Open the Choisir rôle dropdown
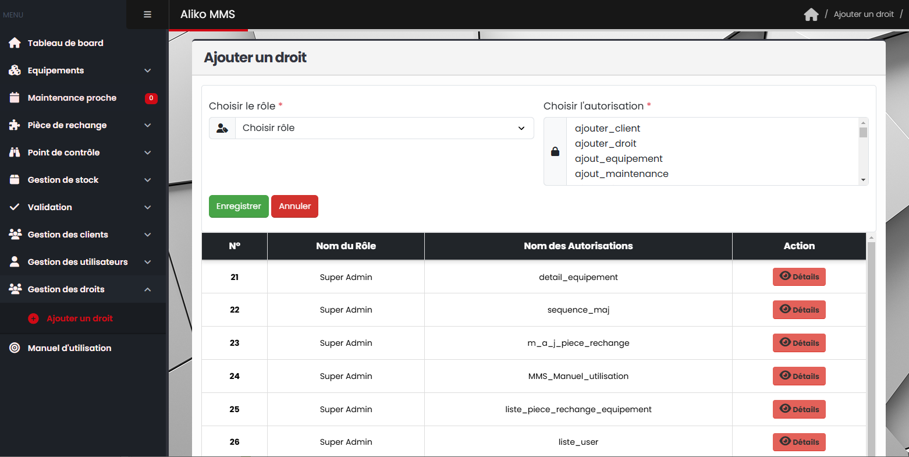The width and height of the screenshot is (909, 457). click(x=384, y=128)
